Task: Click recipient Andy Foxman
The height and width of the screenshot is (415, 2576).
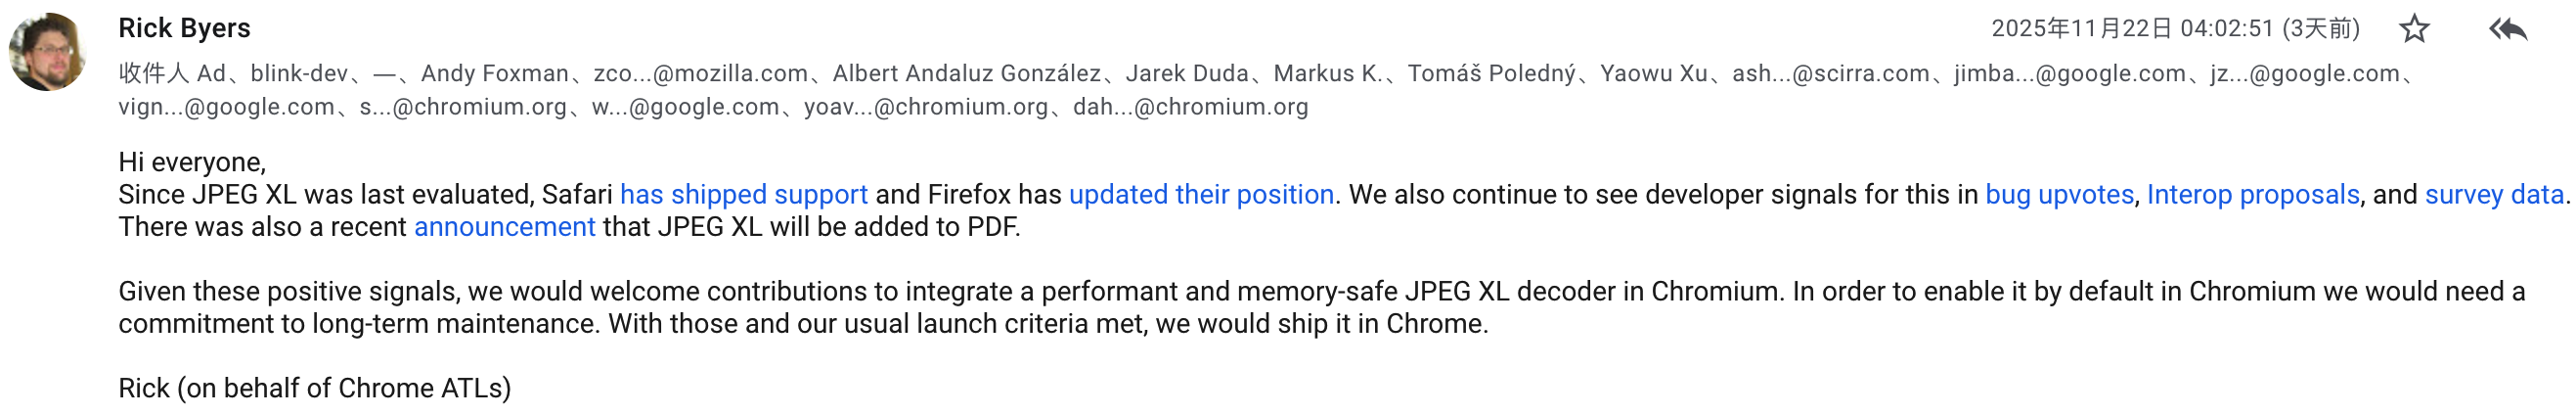Action: 494,73
